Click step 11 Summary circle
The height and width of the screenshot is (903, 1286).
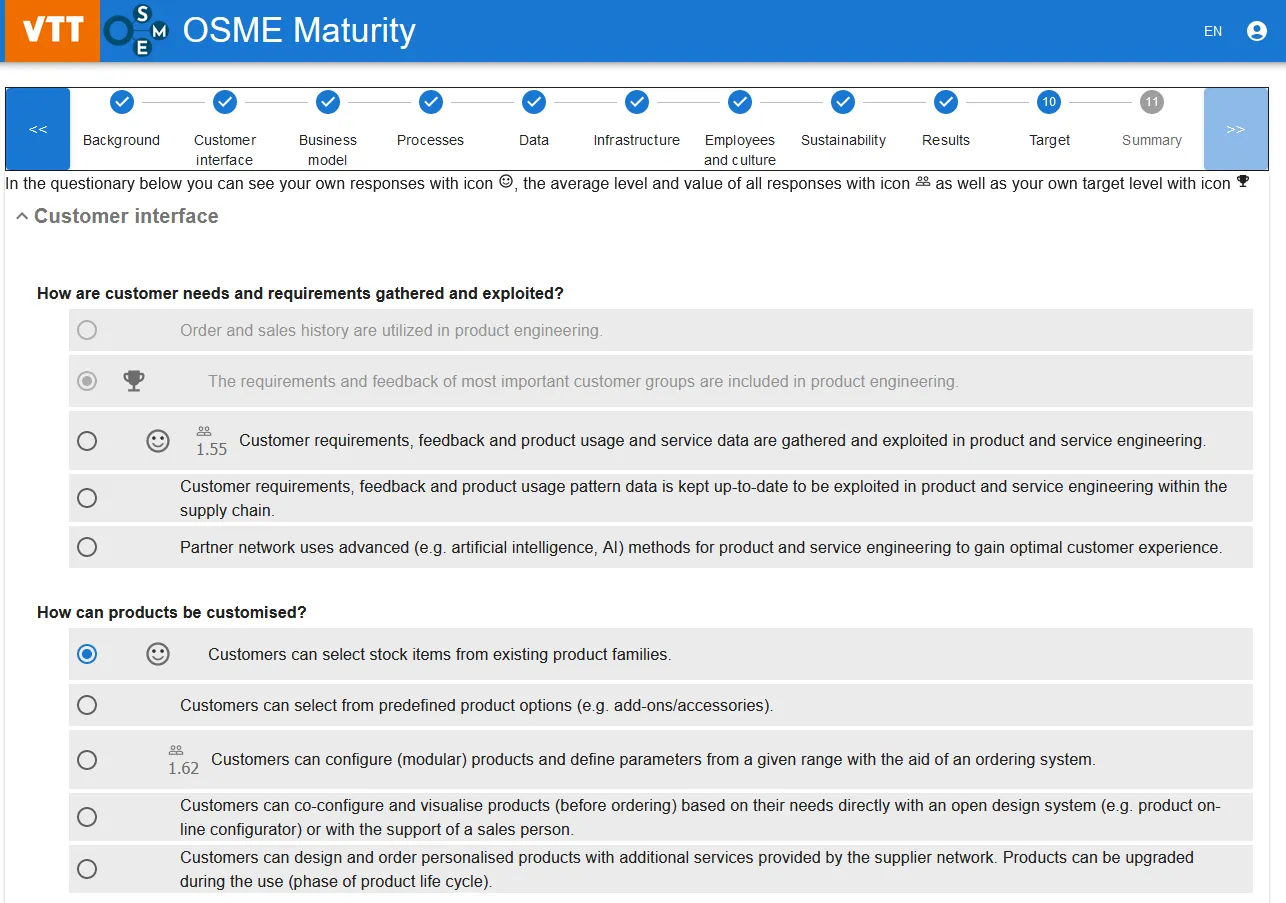coord(1152,102)
